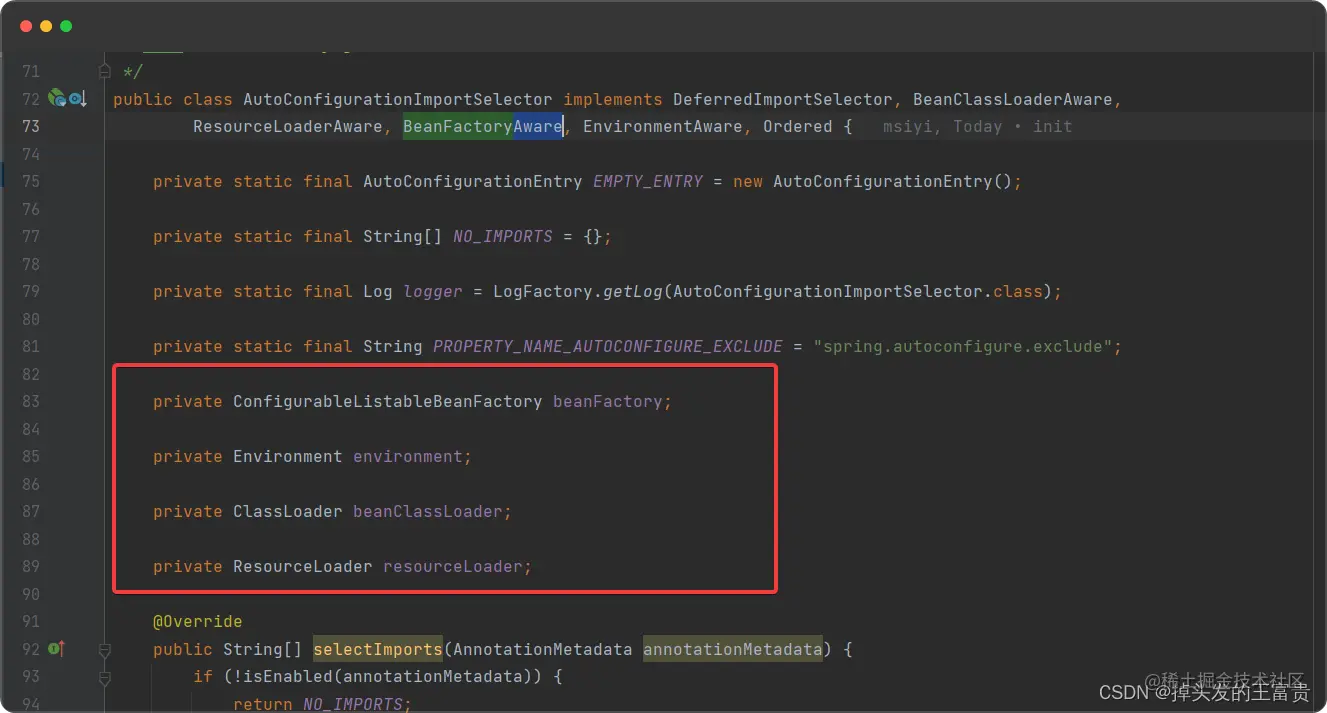Click the environment field name on line 85
1327x713 pixels.
click(407, 457)
